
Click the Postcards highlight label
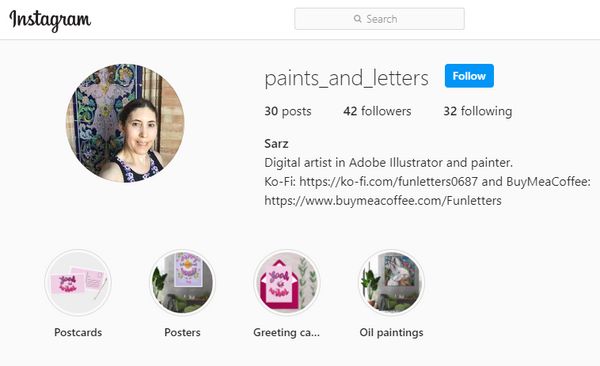78,332
